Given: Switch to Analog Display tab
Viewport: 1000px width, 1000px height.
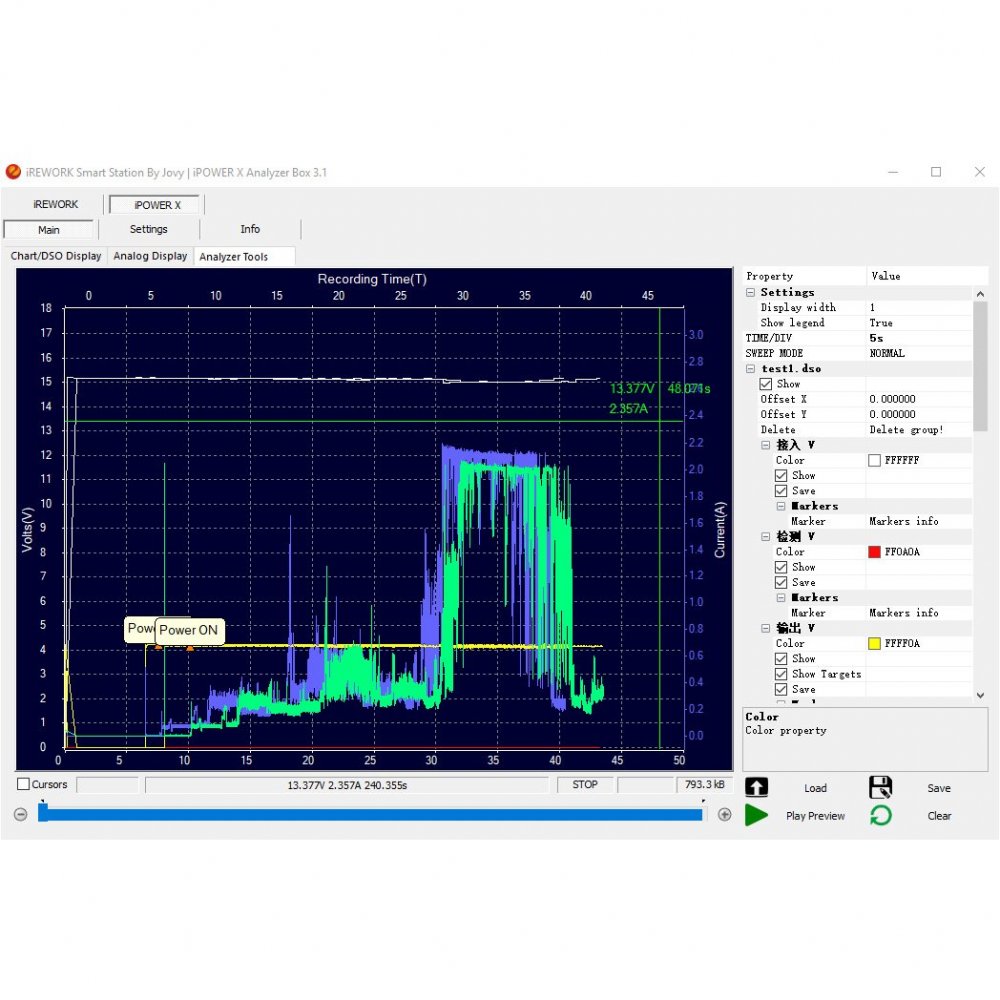Looking at the screenshot, I should [x=150, y=256].
